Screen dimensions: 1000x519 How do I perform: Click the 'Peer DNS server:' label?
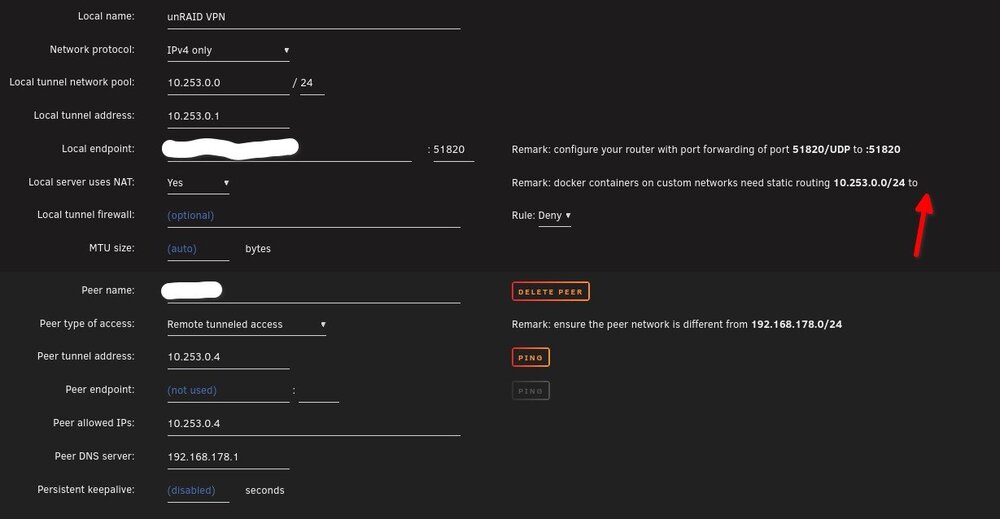tap(95, 456)
